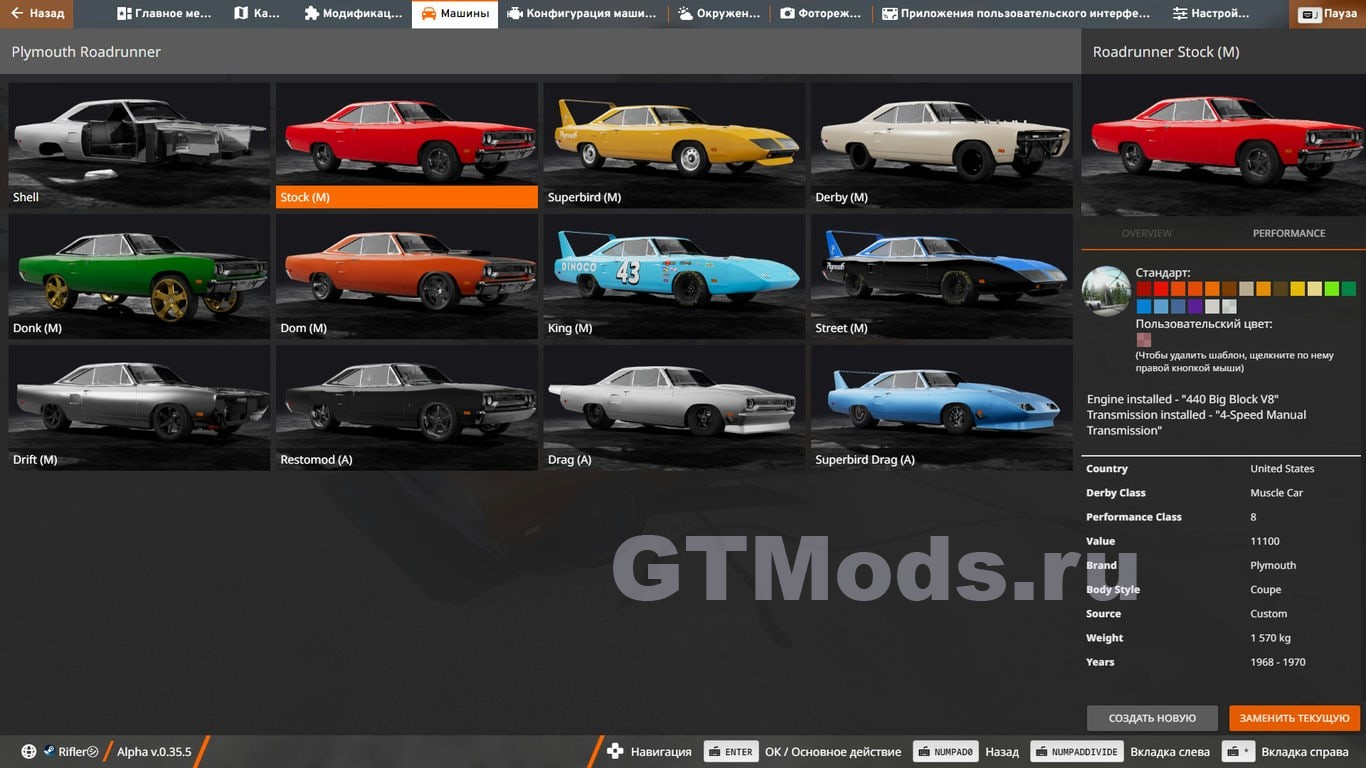Click the Alpha v.0.35.5 version label

point(154,752)
